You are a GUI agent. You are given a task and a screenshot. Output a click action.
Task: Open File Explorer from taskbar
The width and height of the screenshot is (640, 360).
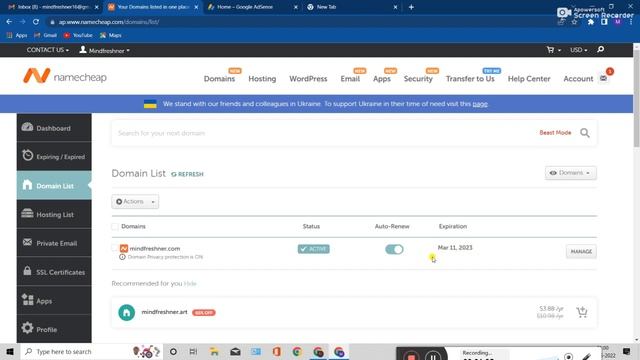[x=214, y=351]
